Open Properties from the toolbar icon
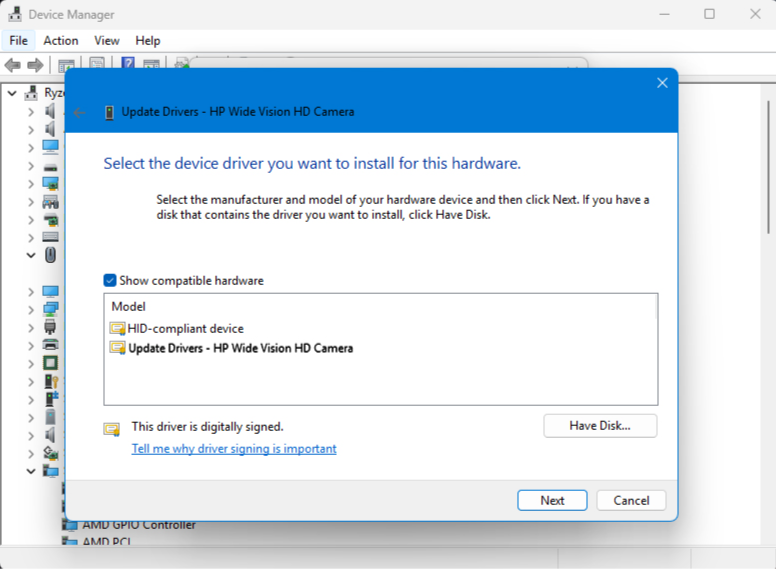 97,64
